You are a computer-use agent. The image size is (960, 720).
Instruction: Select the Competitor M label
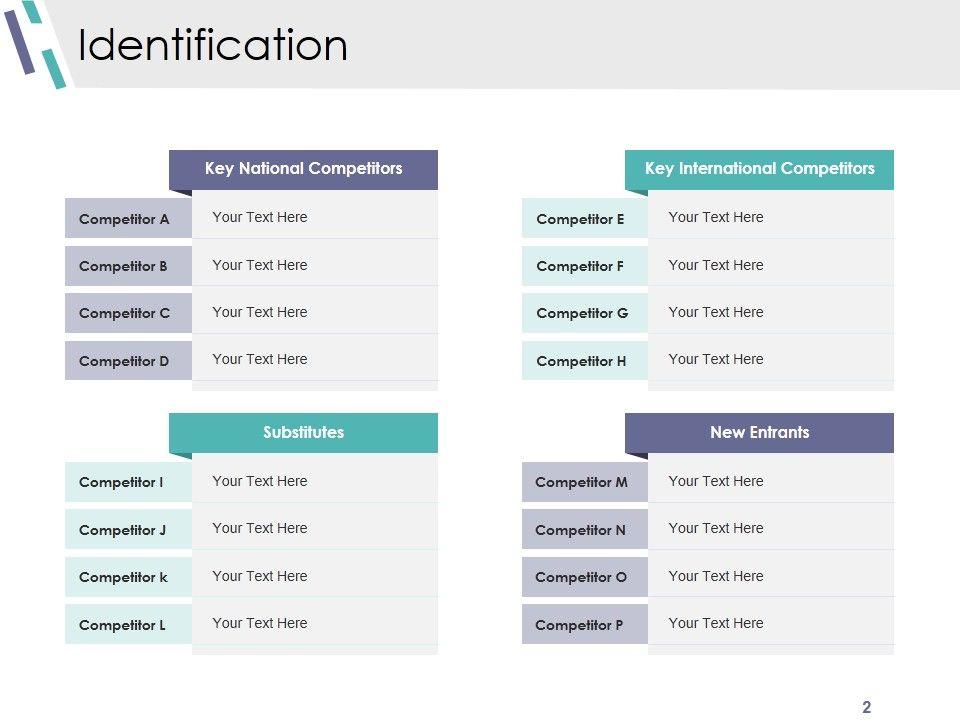pos(582,482)
